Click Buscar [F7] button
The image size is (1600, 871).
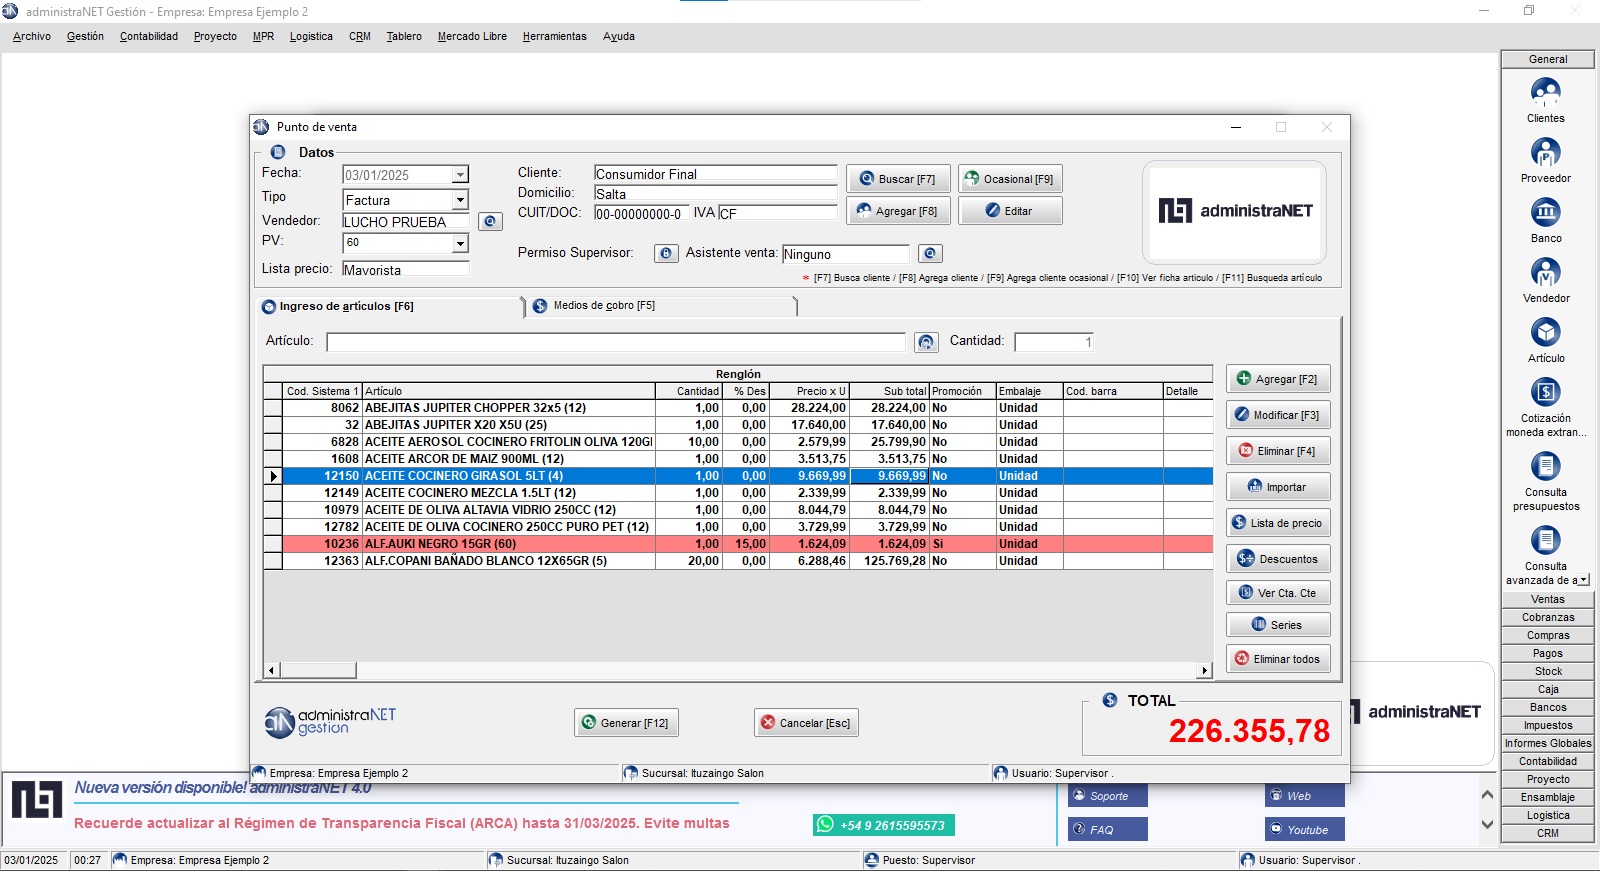pos(898,179)
